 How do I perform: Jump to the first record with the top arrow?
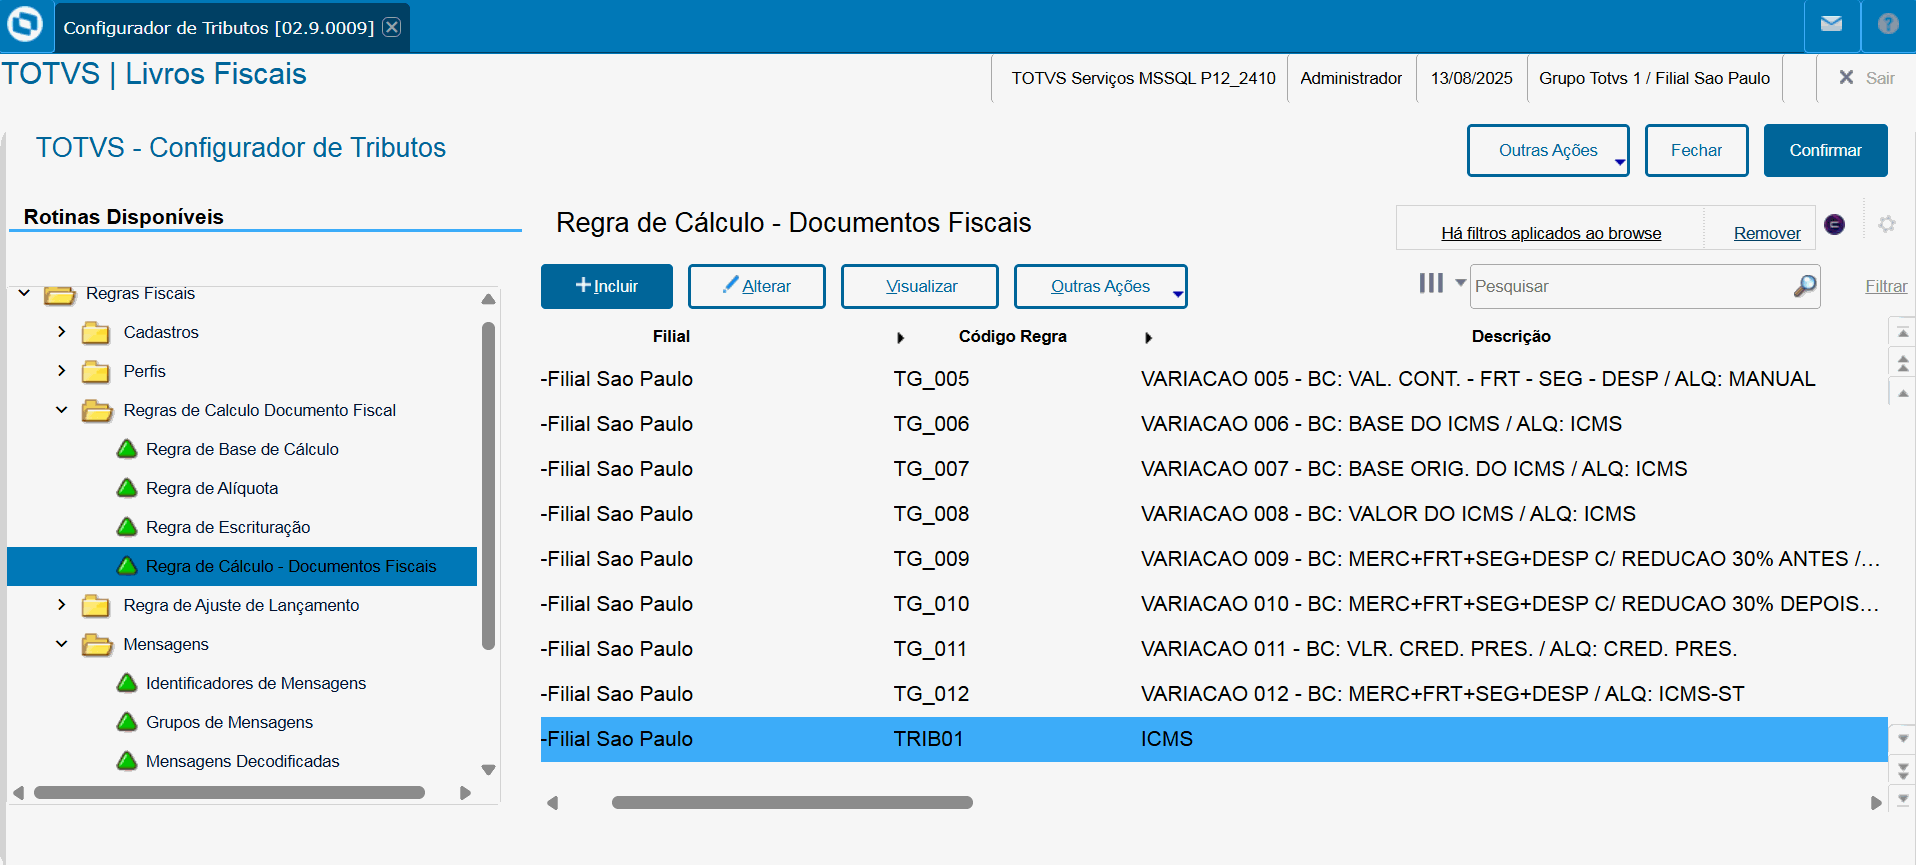point(1903,332)
